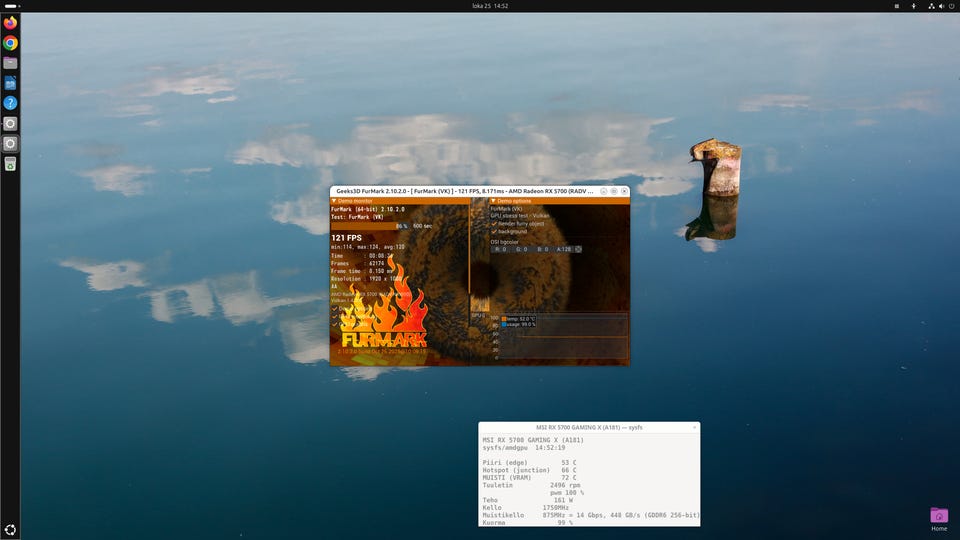
Task: Close the MSI RX 5700 sysfs window
Action: 694,427
